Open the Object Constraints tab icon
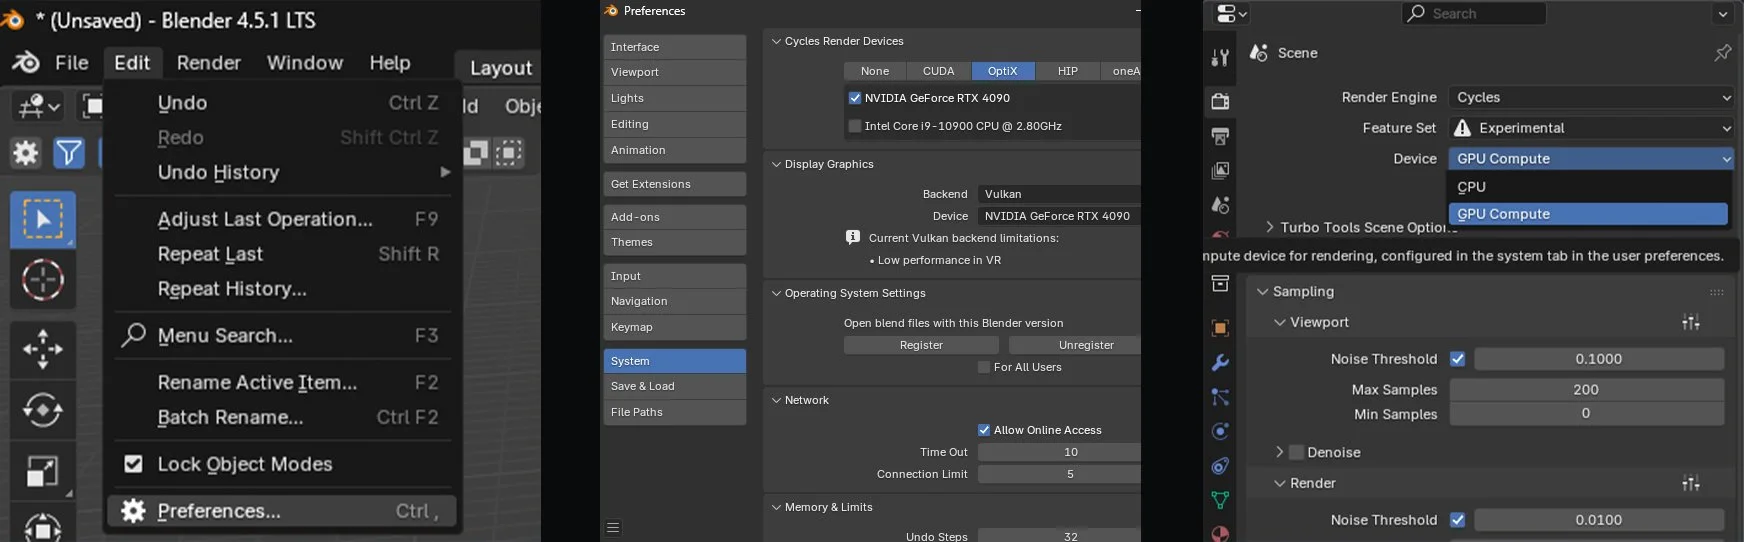Screen dimensions: 1744x542 [x=1220, y=466]
